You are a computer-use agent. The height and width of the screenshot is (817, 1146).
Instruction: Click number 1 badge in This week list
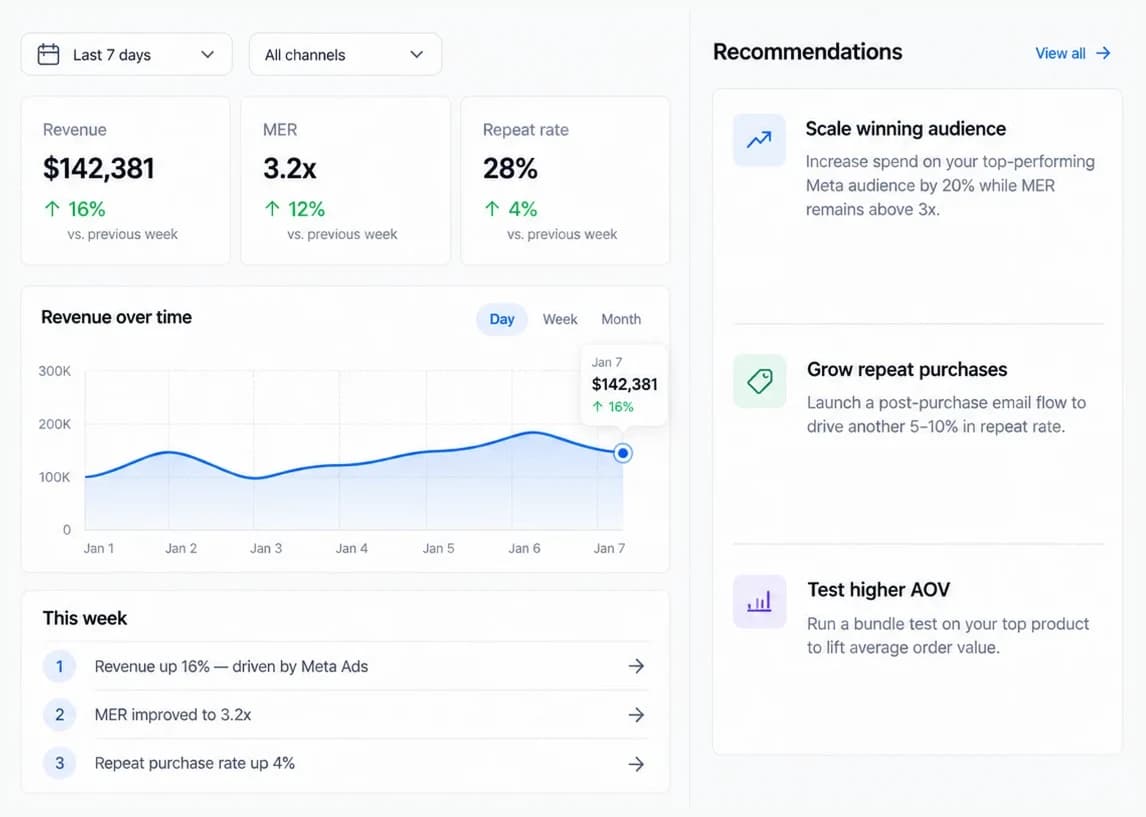[x=59, y=666]
